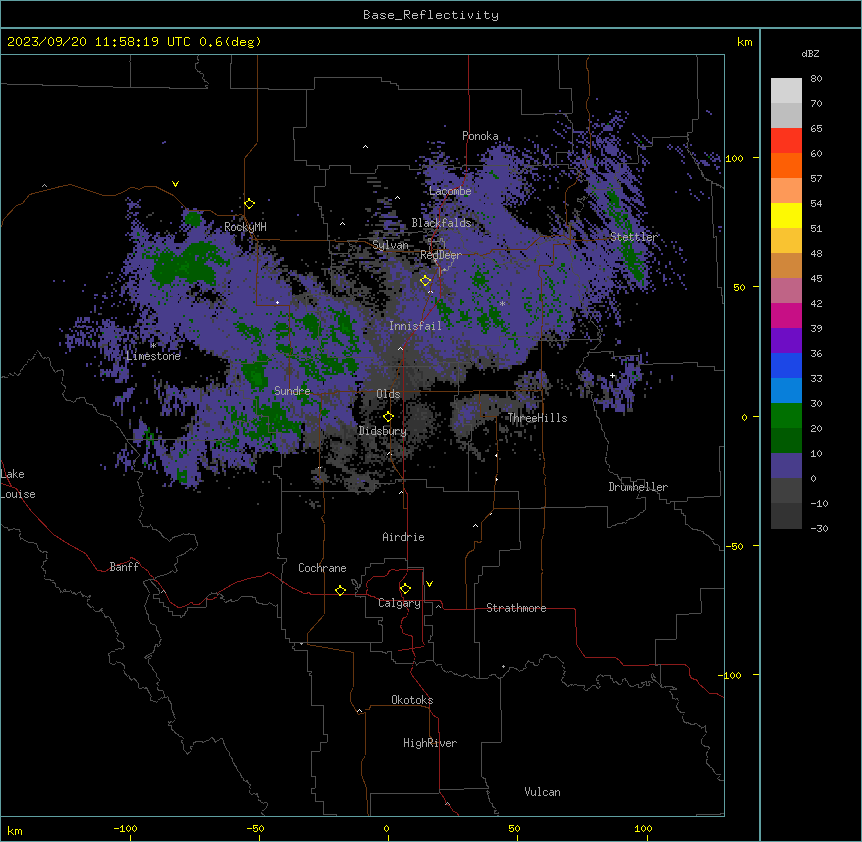Select the yellow diamond marker below Cochrane
Viewport: 862px width, 842px height.
(340, 590)
